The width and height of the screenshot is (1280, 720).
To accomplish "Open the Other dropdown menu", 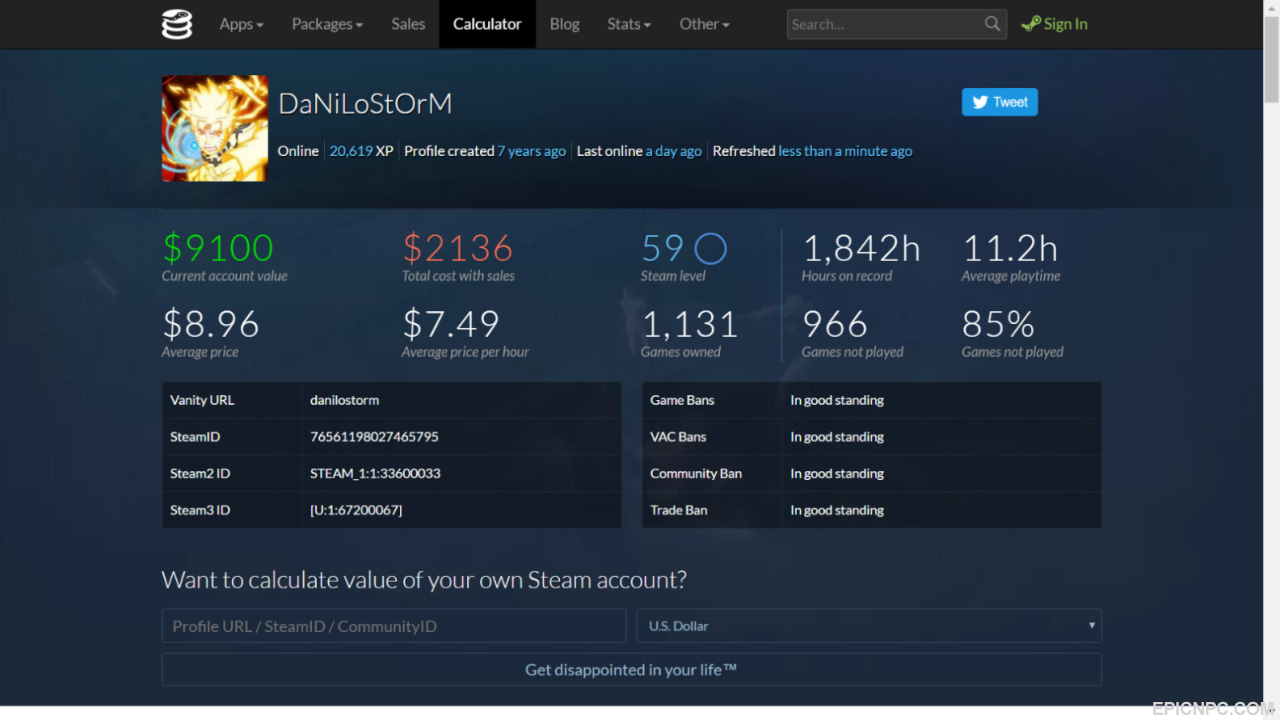I will (x=704, y=24).
